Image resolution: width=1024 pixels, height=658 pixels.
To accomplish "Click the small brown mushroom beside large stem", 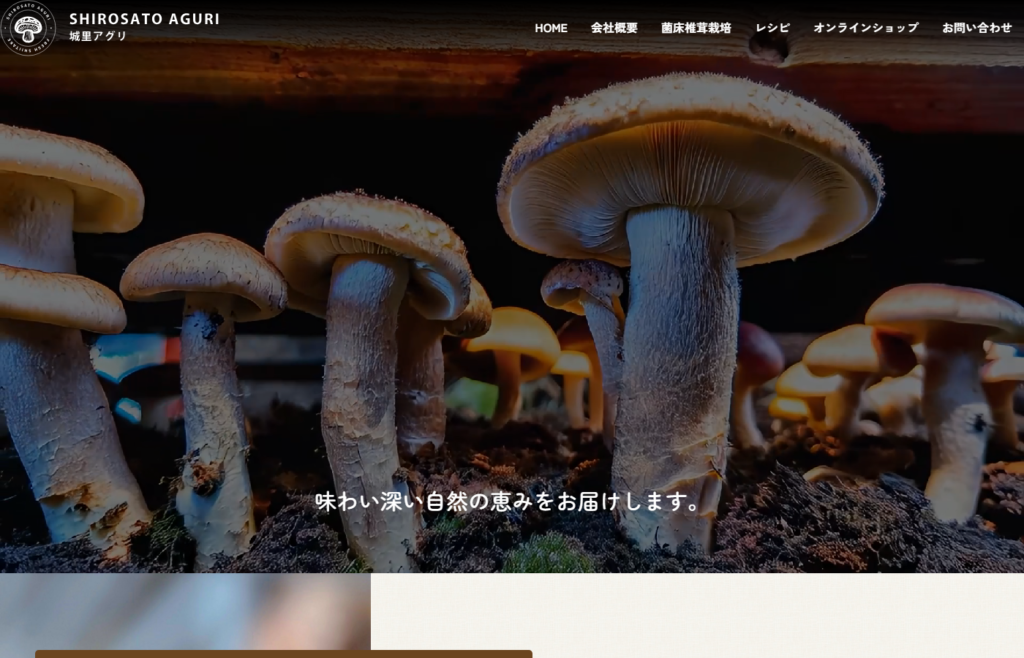I will point(583,285).
